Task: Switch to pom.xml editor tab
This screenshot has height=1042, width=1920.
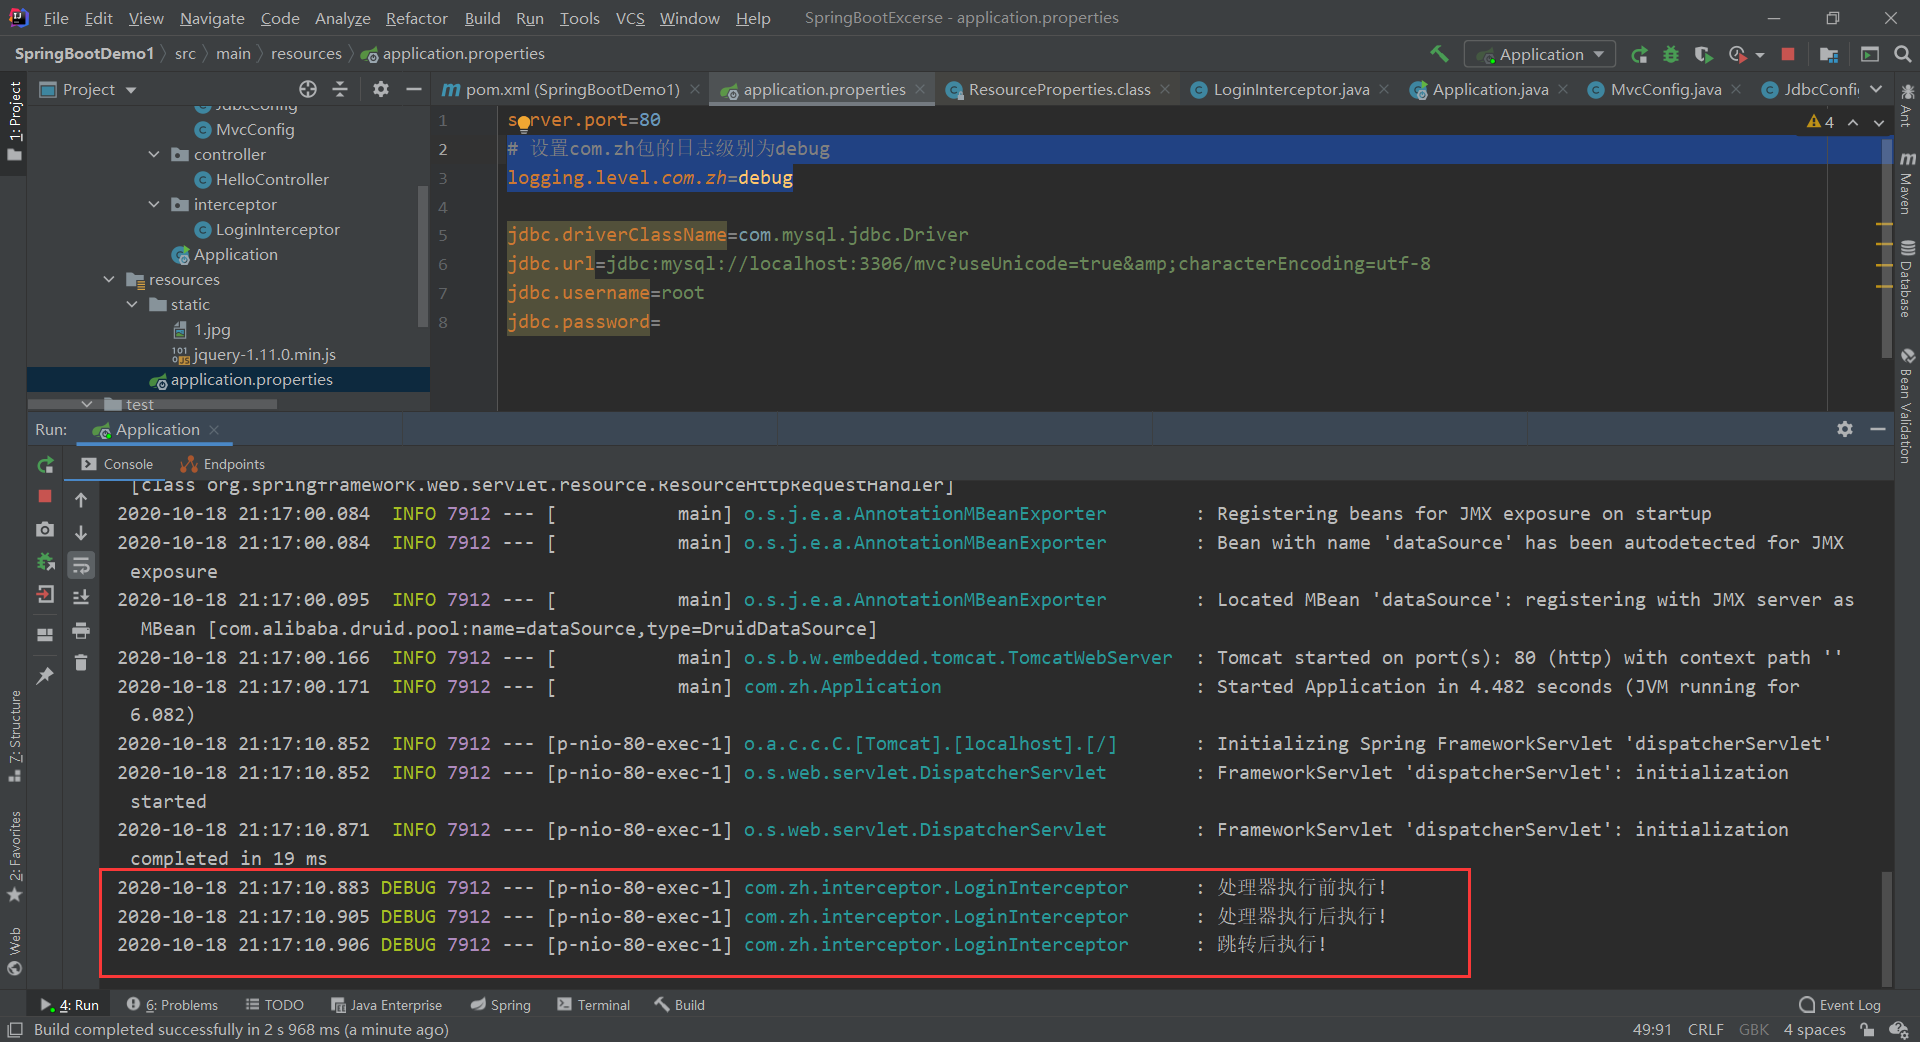Action: coord(571,89)
